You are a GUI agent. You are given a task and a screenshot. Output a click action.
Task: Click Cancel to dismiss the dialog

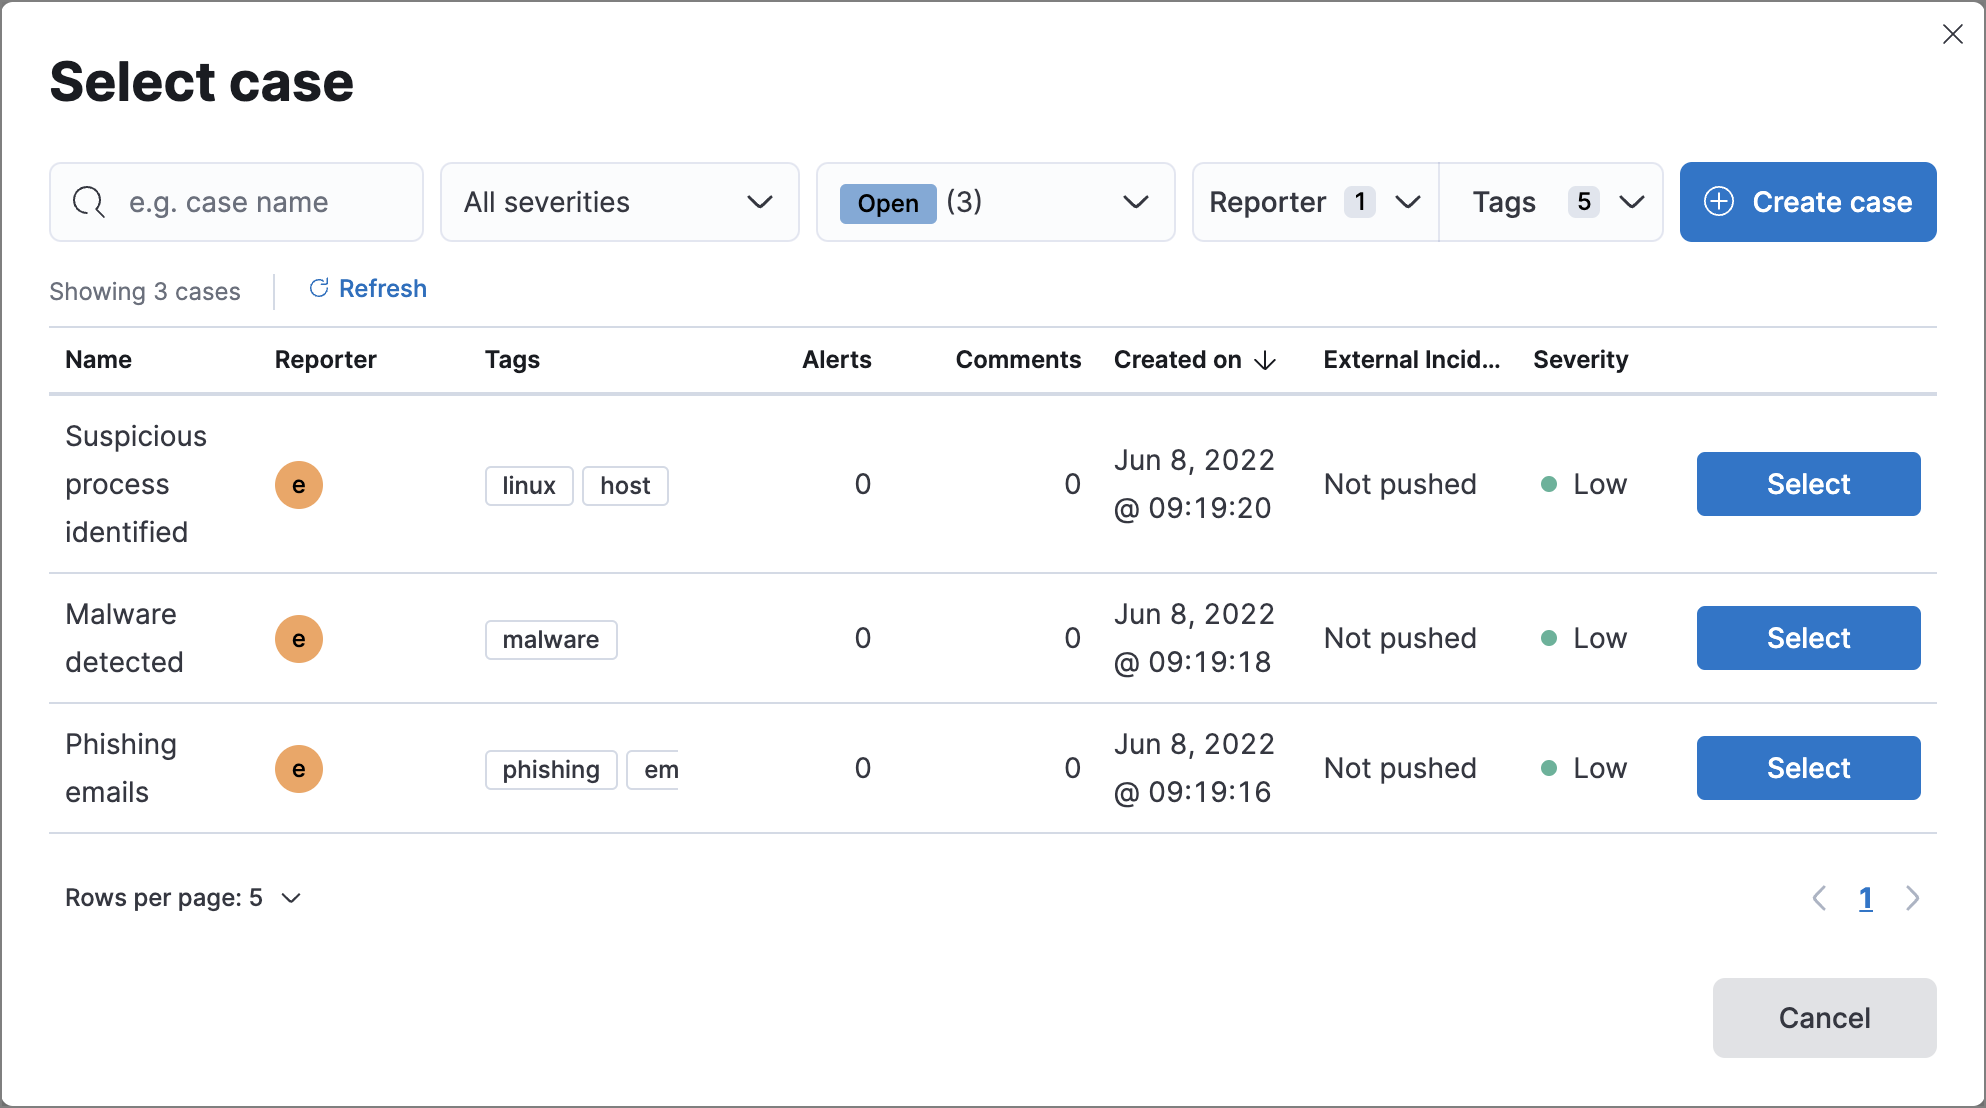click(1825, 1015)
